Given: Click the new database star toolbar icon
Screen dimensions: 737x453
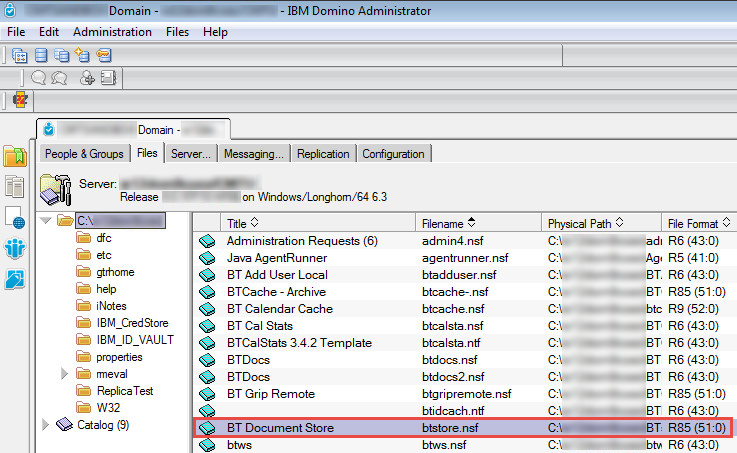Looking at the screenshot, I should [x=82, y=55].
